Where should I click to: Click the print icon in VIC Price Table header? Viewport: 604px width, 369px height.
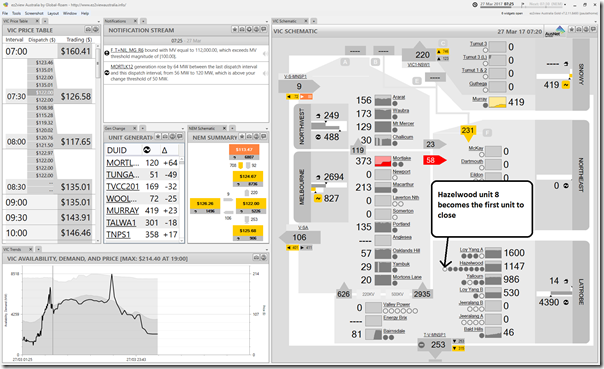pos(88,30)
